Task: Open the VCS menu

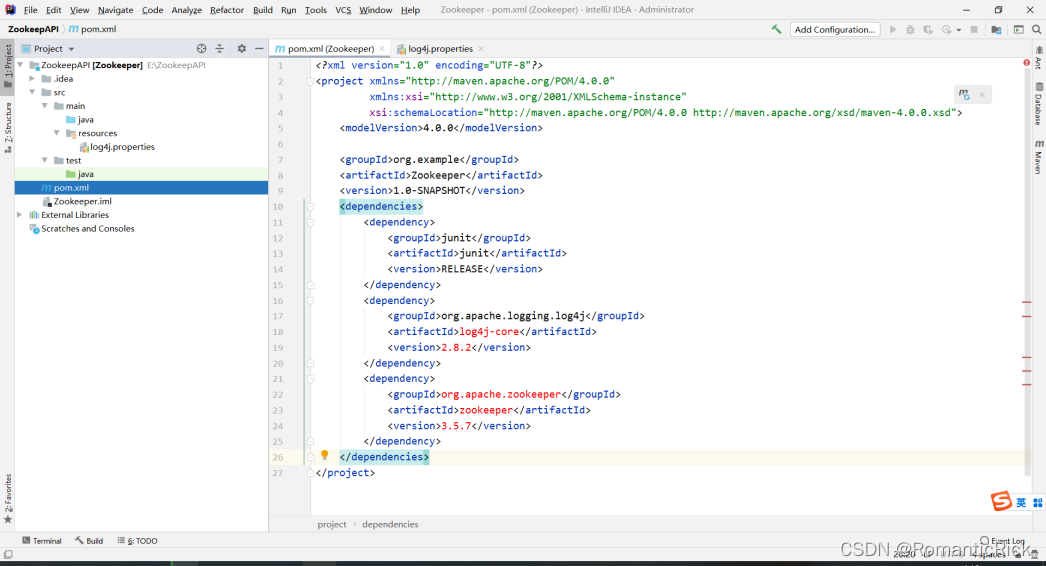Action: click(343, 10)
